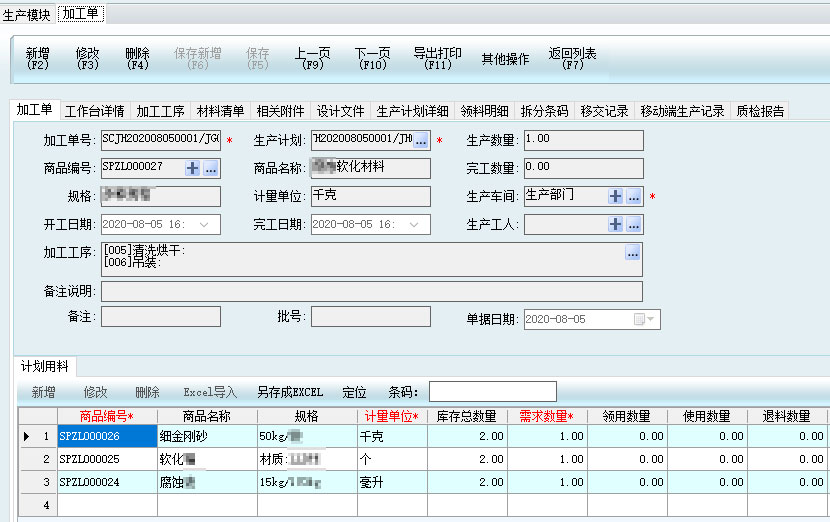Click the 批号 text field
The height and width of the screenshot is (522, 830).
pos(371,317)
